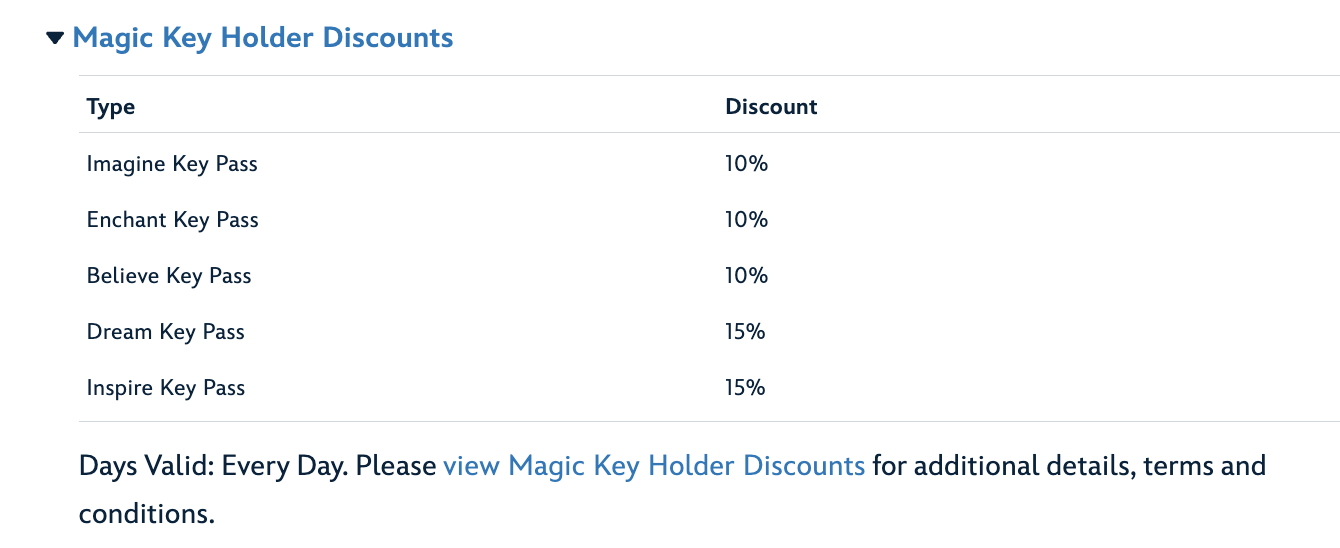
Task: Collapse the Magic Key Holder Discounts triangle
Action: (55, 39)
